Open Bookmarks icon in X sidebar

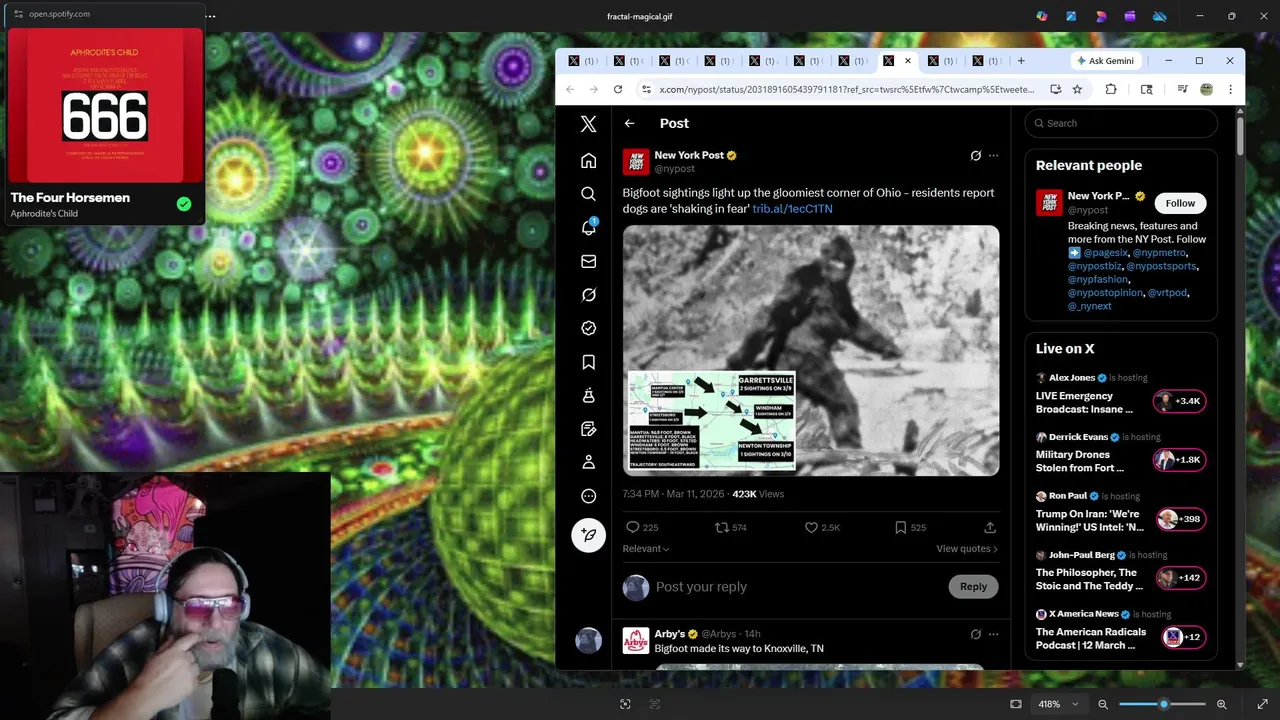588,362
